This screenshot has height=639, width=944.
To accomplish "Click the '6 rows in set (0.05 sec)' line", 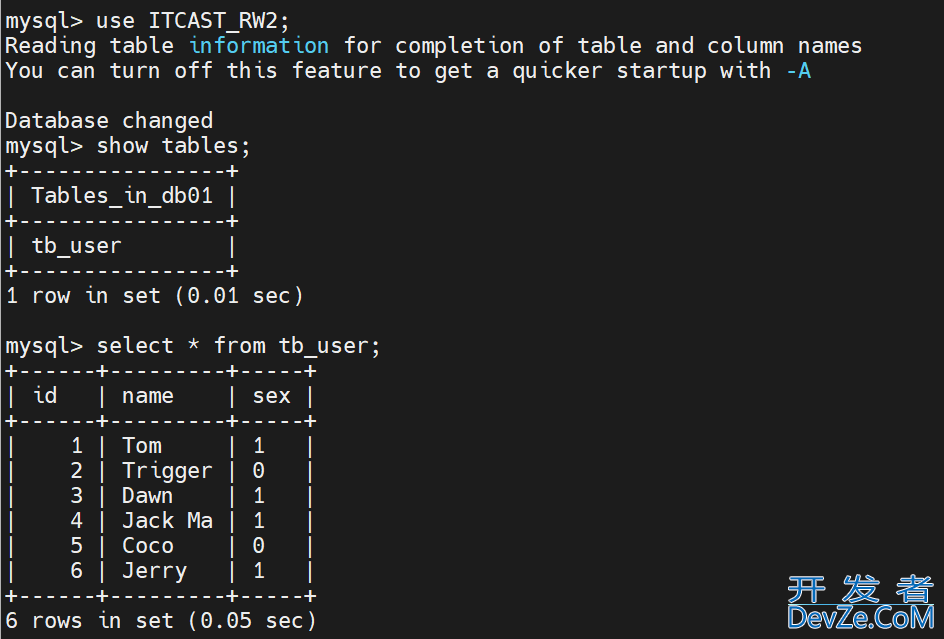I will (x=161, y=620).
